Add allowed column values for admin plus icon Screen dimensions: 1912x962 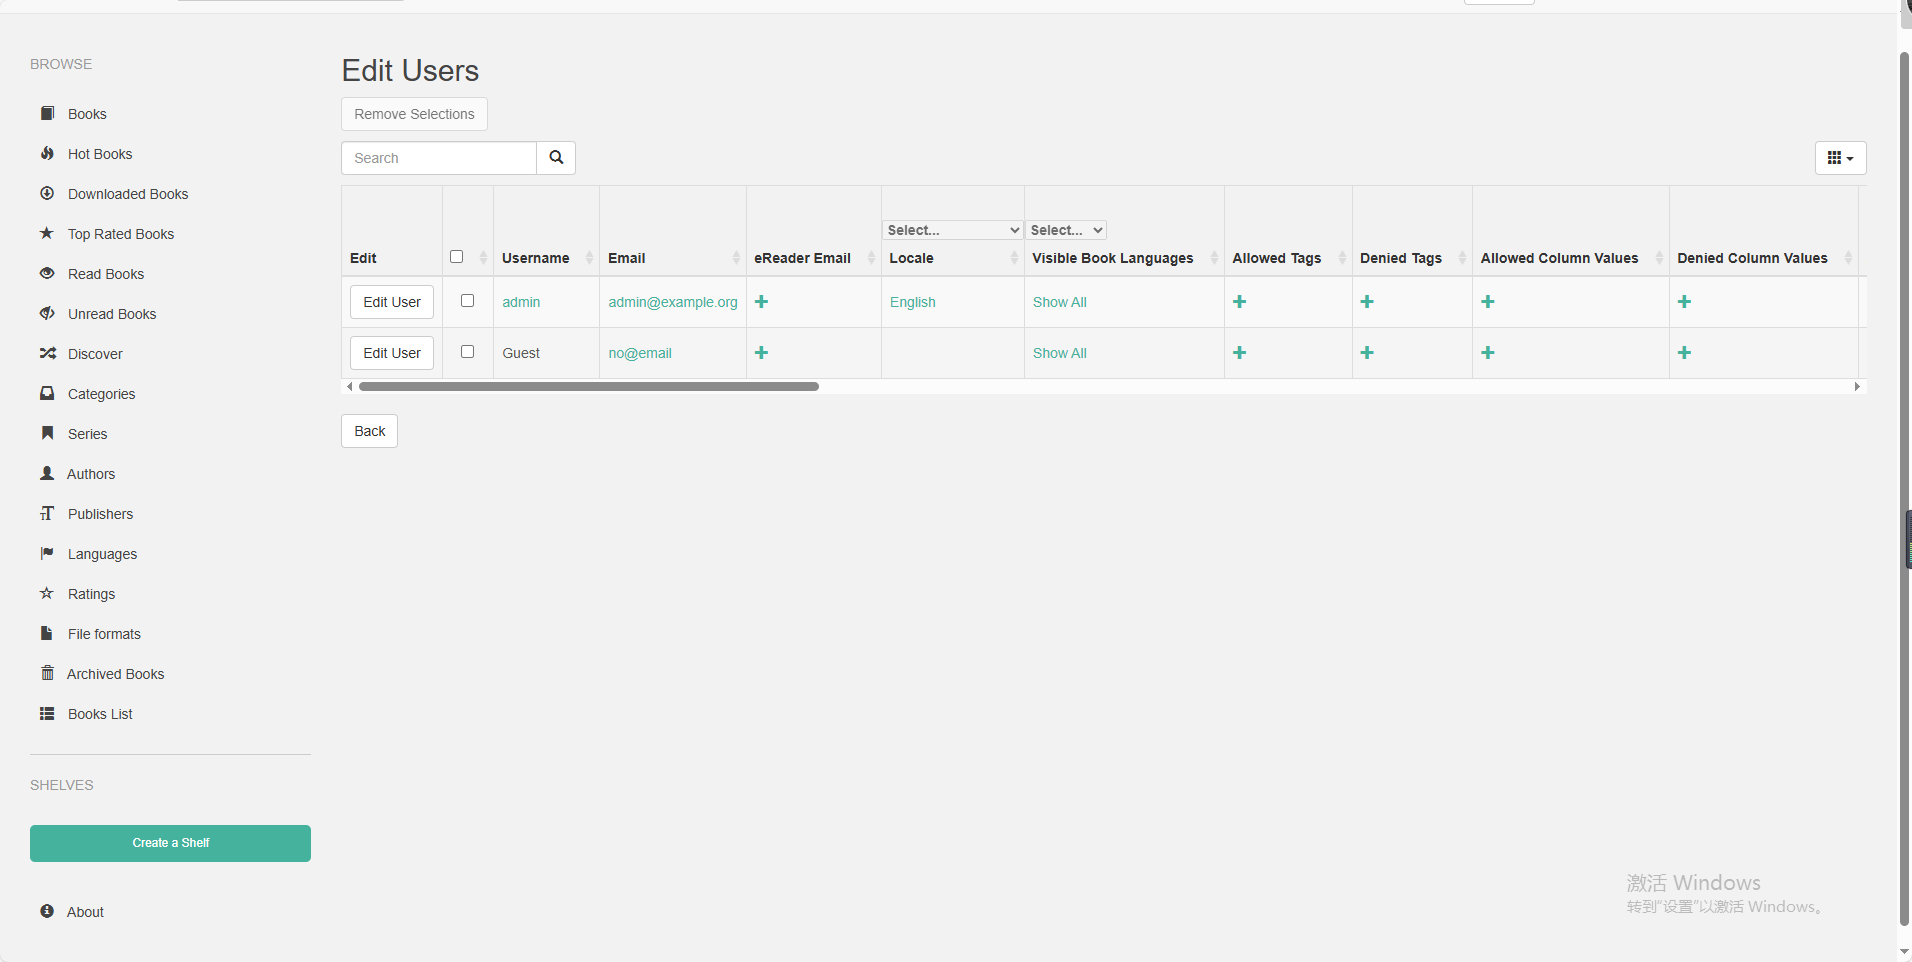point(1488,302)
